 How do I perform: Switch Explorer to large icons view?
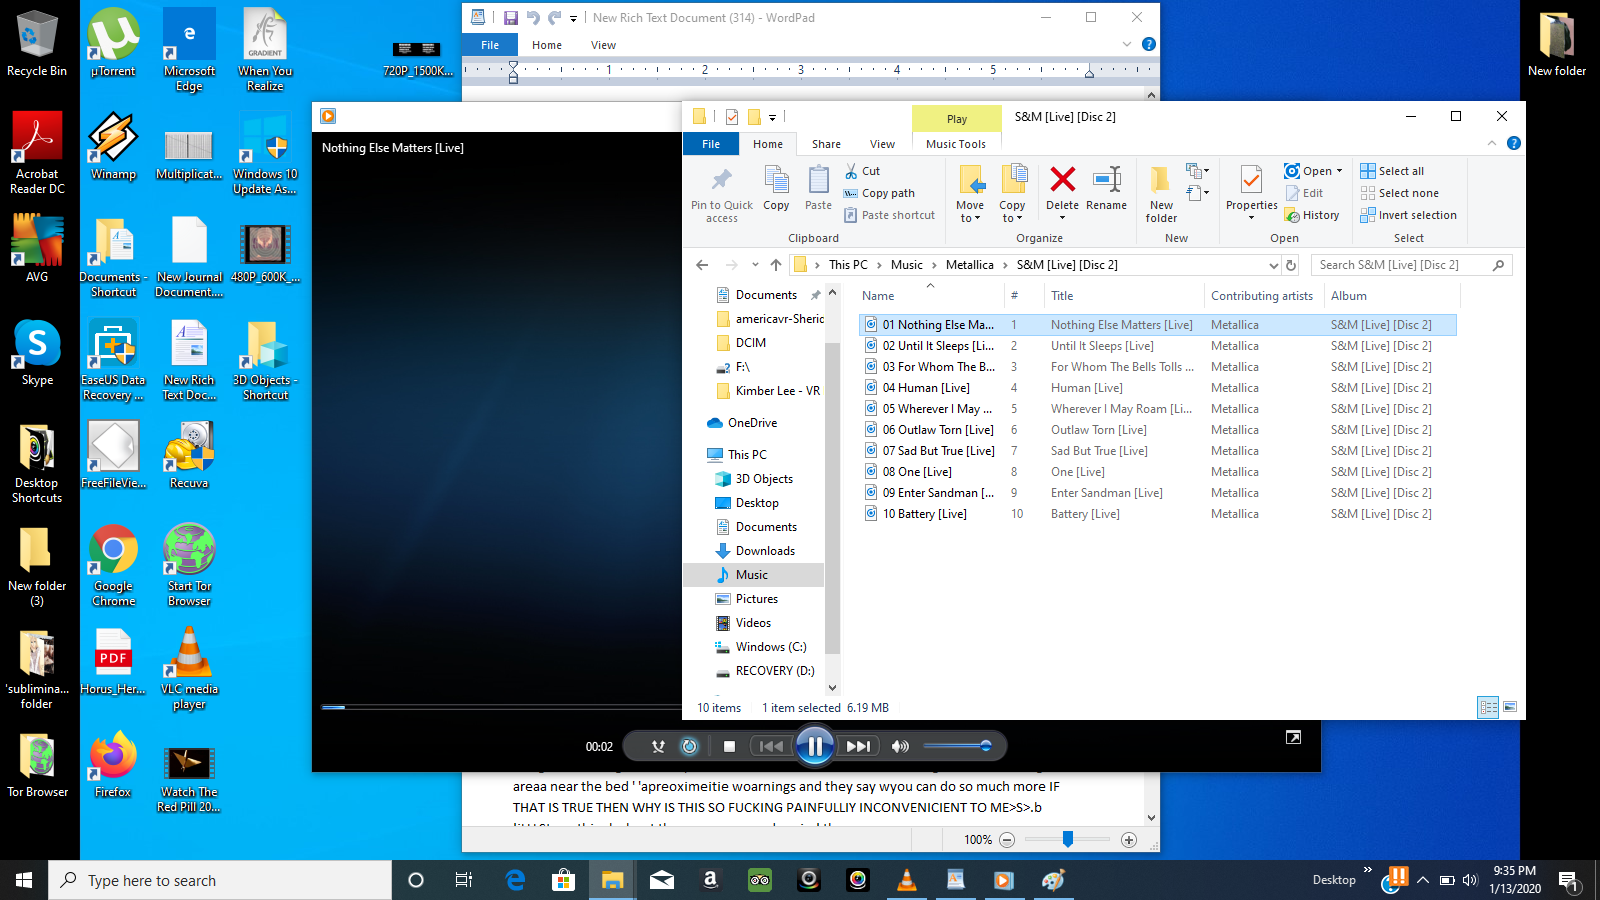(x=1510, y=707)
